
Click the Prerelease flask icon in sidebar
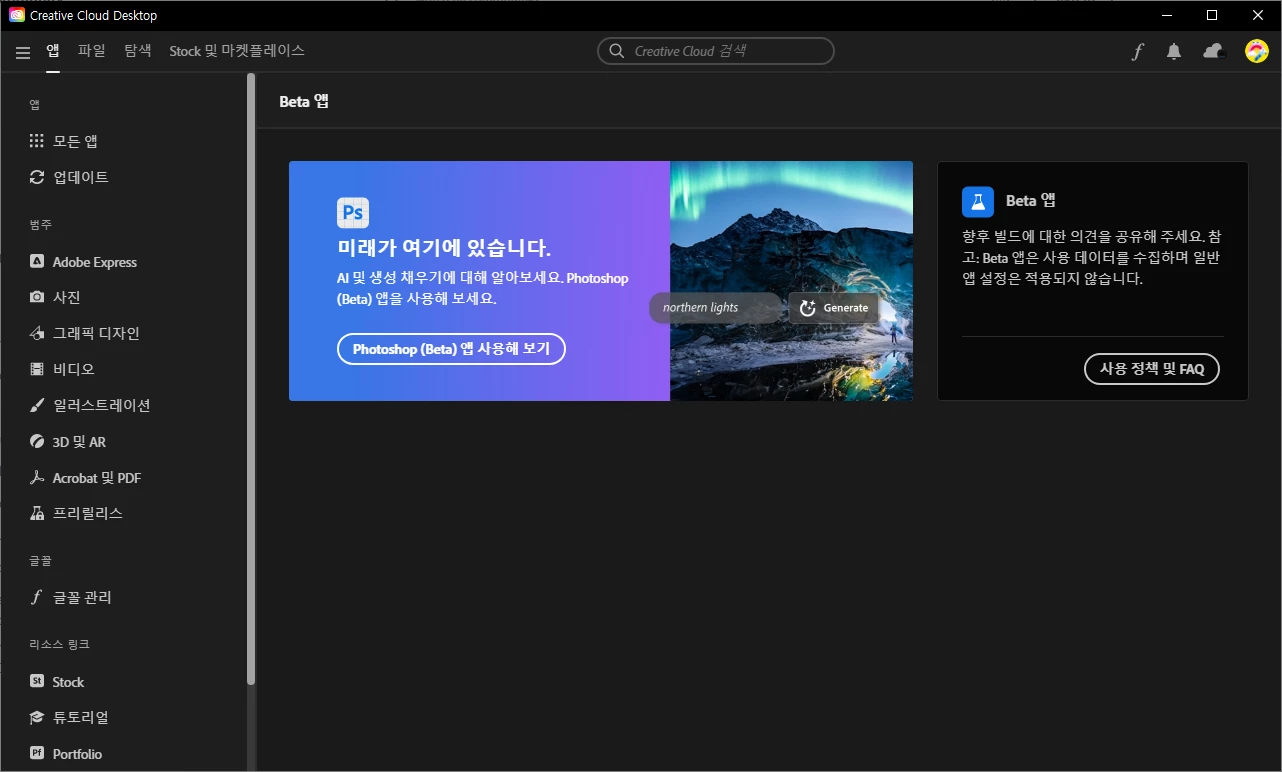(x=37, y=513)
